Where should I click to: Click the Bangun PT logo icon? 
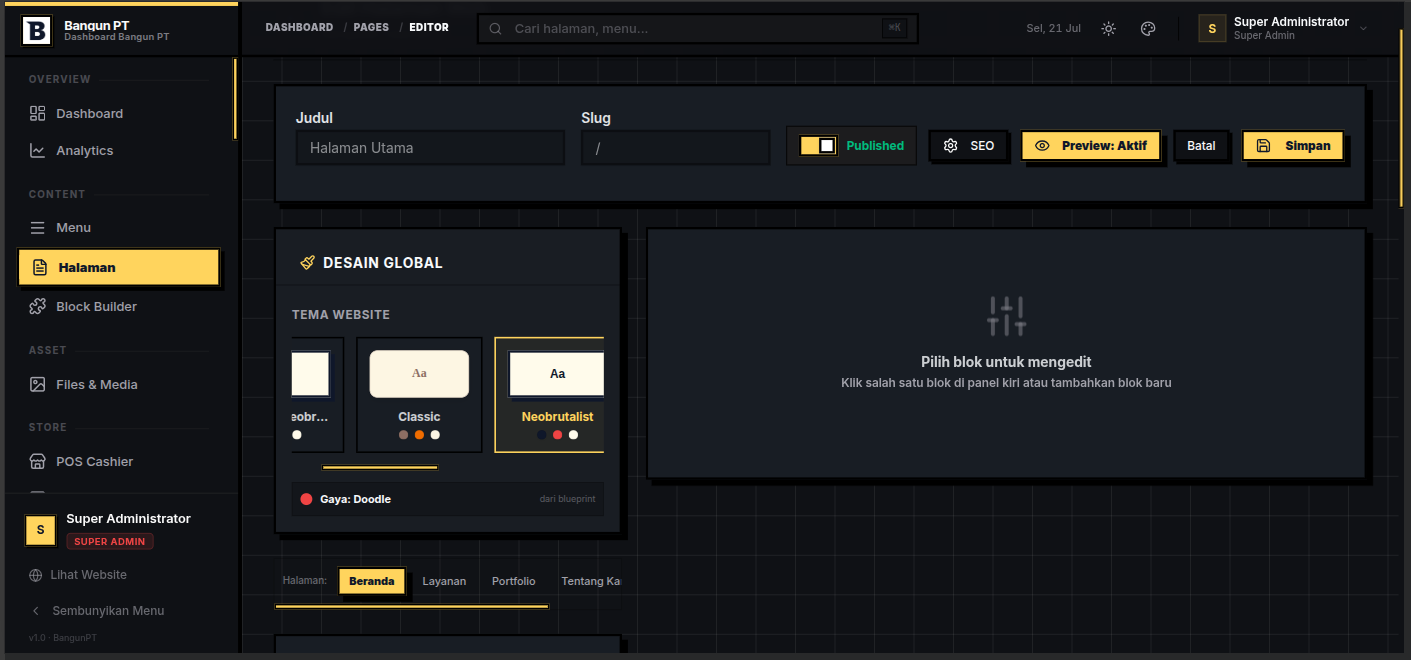36,30
